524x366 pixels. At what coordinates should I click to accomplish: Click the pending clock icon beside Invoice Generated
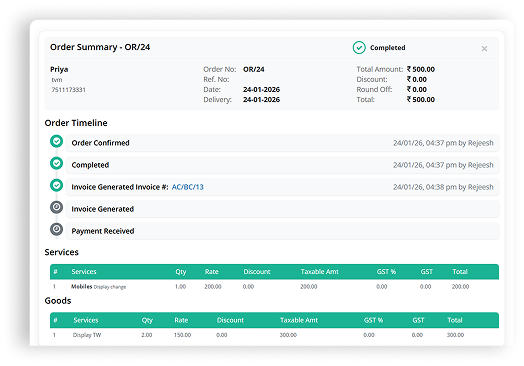pyautogui.click(x=56, y=208)
